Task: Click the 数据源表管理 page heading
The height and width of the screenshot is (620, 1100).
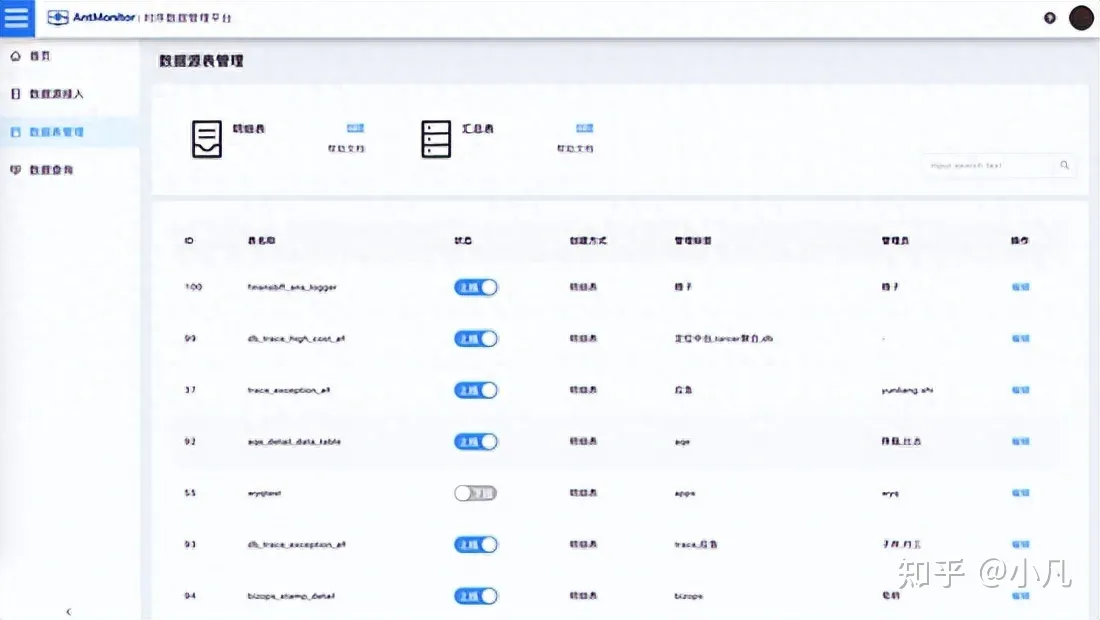Action: [x=201, y=61]
